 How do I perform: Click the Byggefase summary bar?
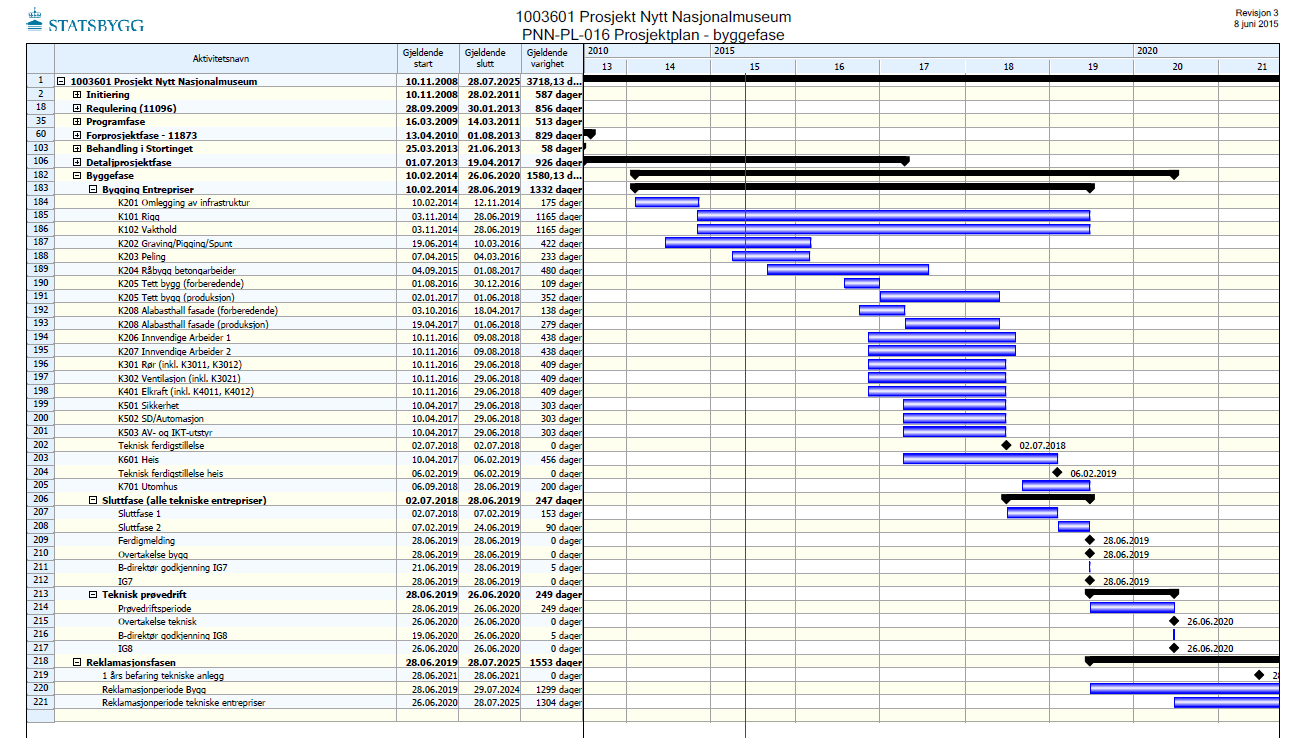point(904,174)
